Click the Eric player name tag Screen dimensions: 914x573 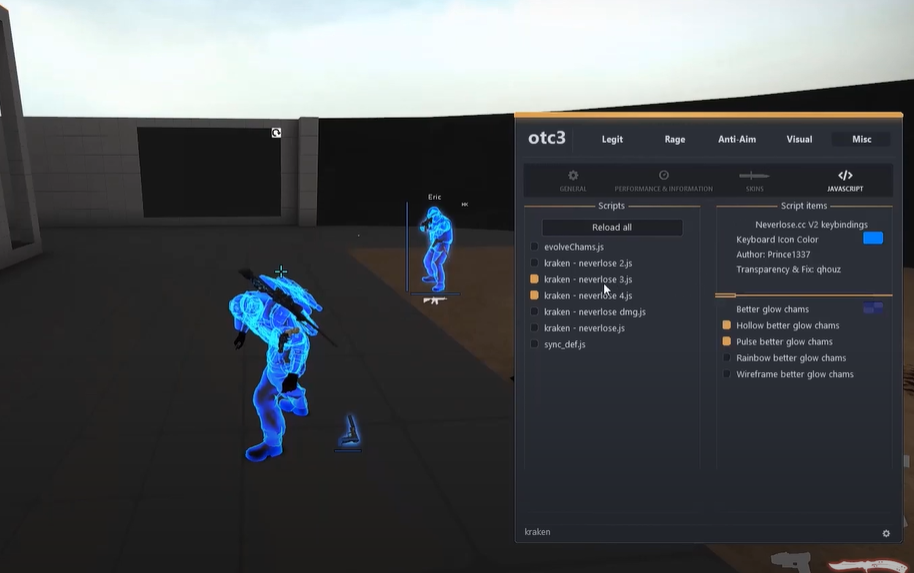(435, 197)
